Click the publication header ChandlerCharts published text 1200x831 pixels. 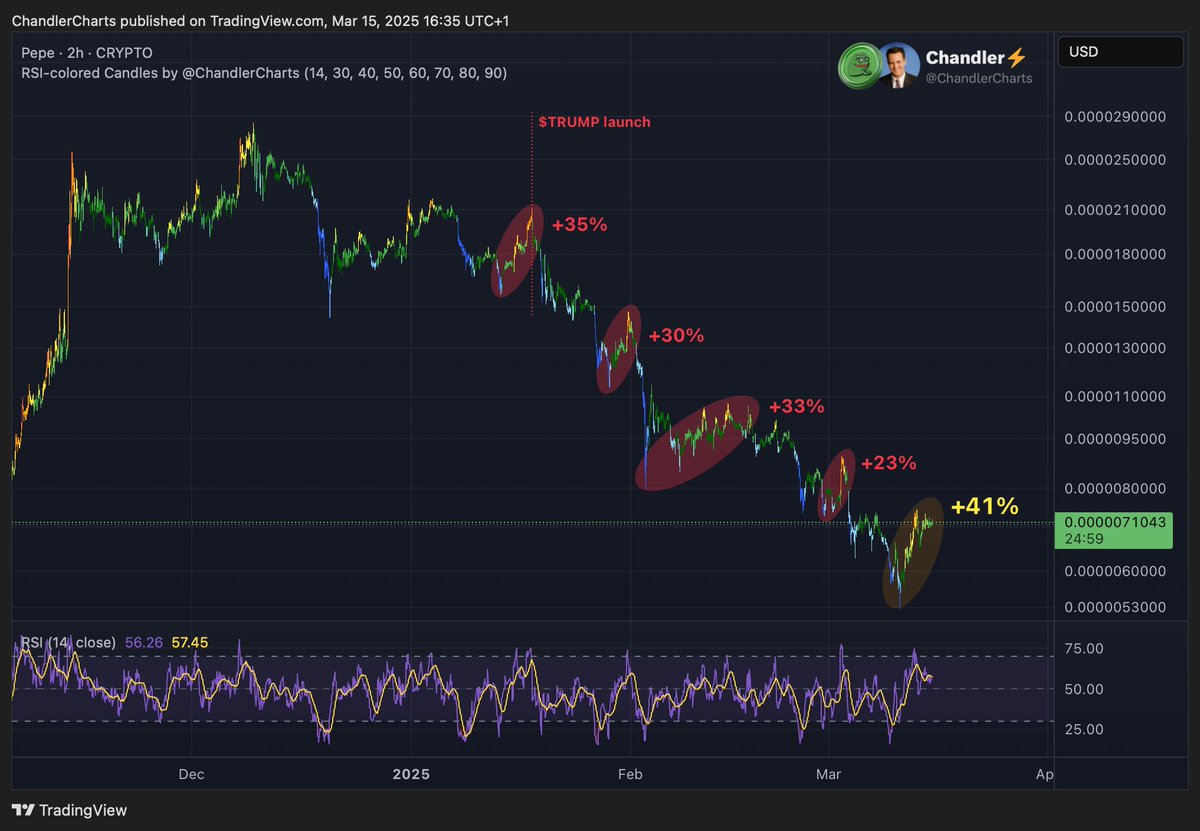tap(260, 20)
